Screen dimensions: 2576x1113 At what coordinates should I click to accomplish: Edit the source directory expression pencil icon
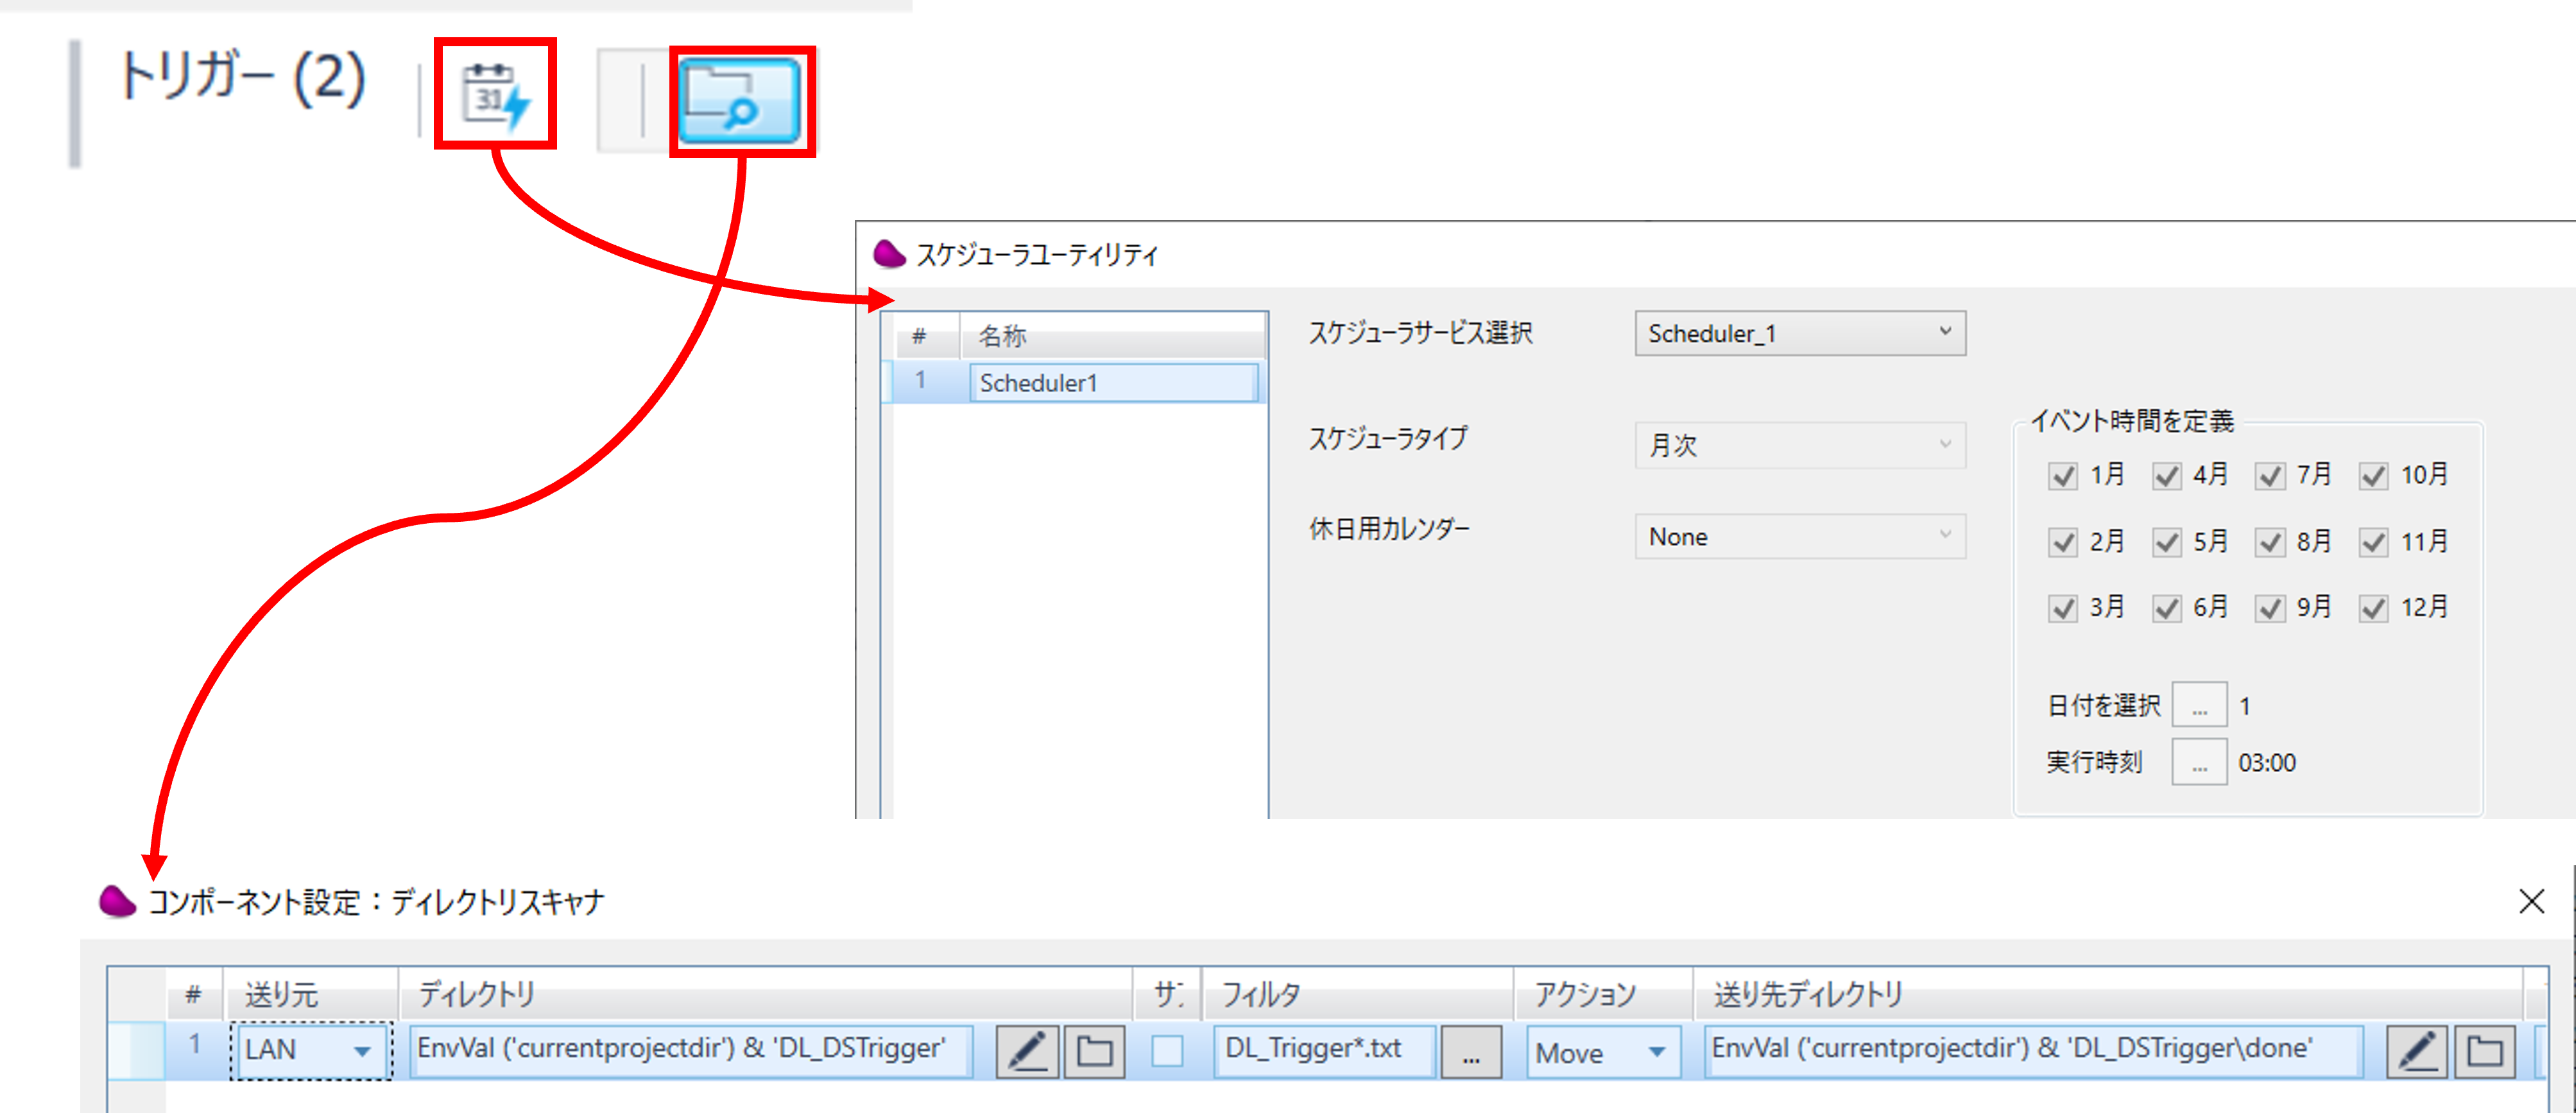(1027, 1051)
